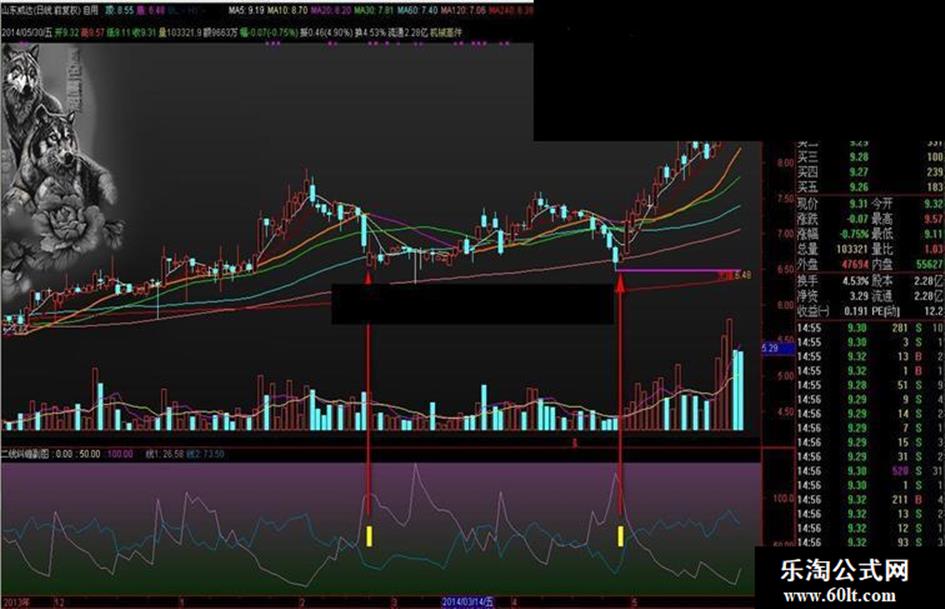The image size is (945, 609).
Task: Click the 买五 bid price 9.26
Action: (x=859, y=187)
